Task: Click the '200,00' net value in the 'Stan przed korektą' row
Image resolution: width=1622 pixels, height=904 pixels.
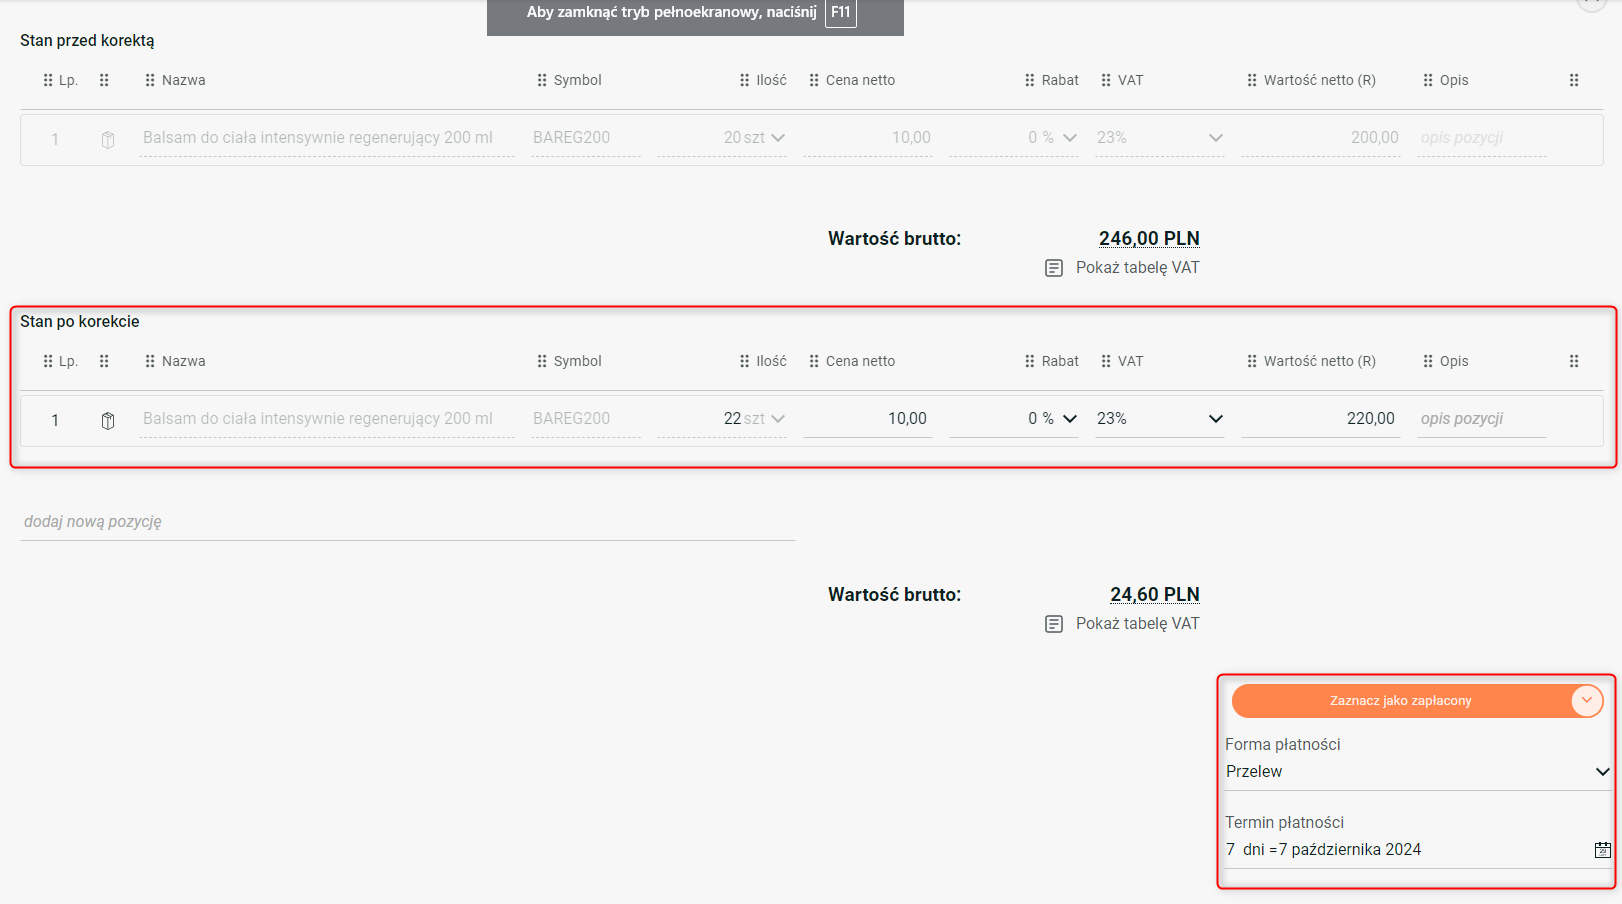Action: pyautogui.click(x=1375, y=138)
